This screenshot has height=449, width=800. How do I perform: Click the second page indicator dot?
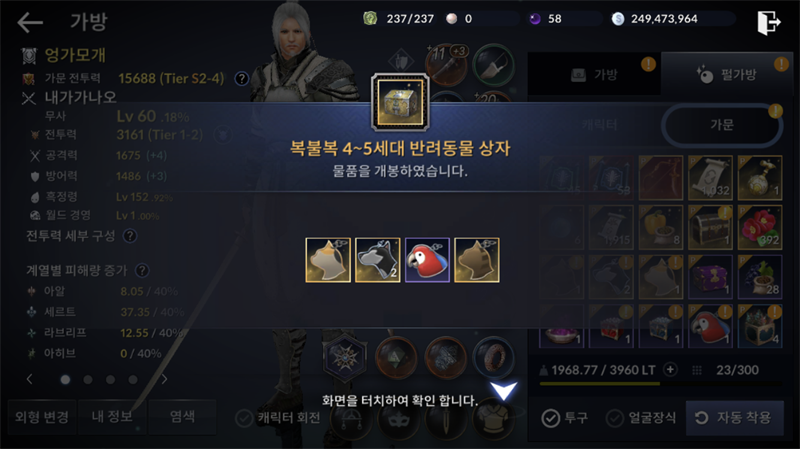pyautogui.click(x=88, y=380)
